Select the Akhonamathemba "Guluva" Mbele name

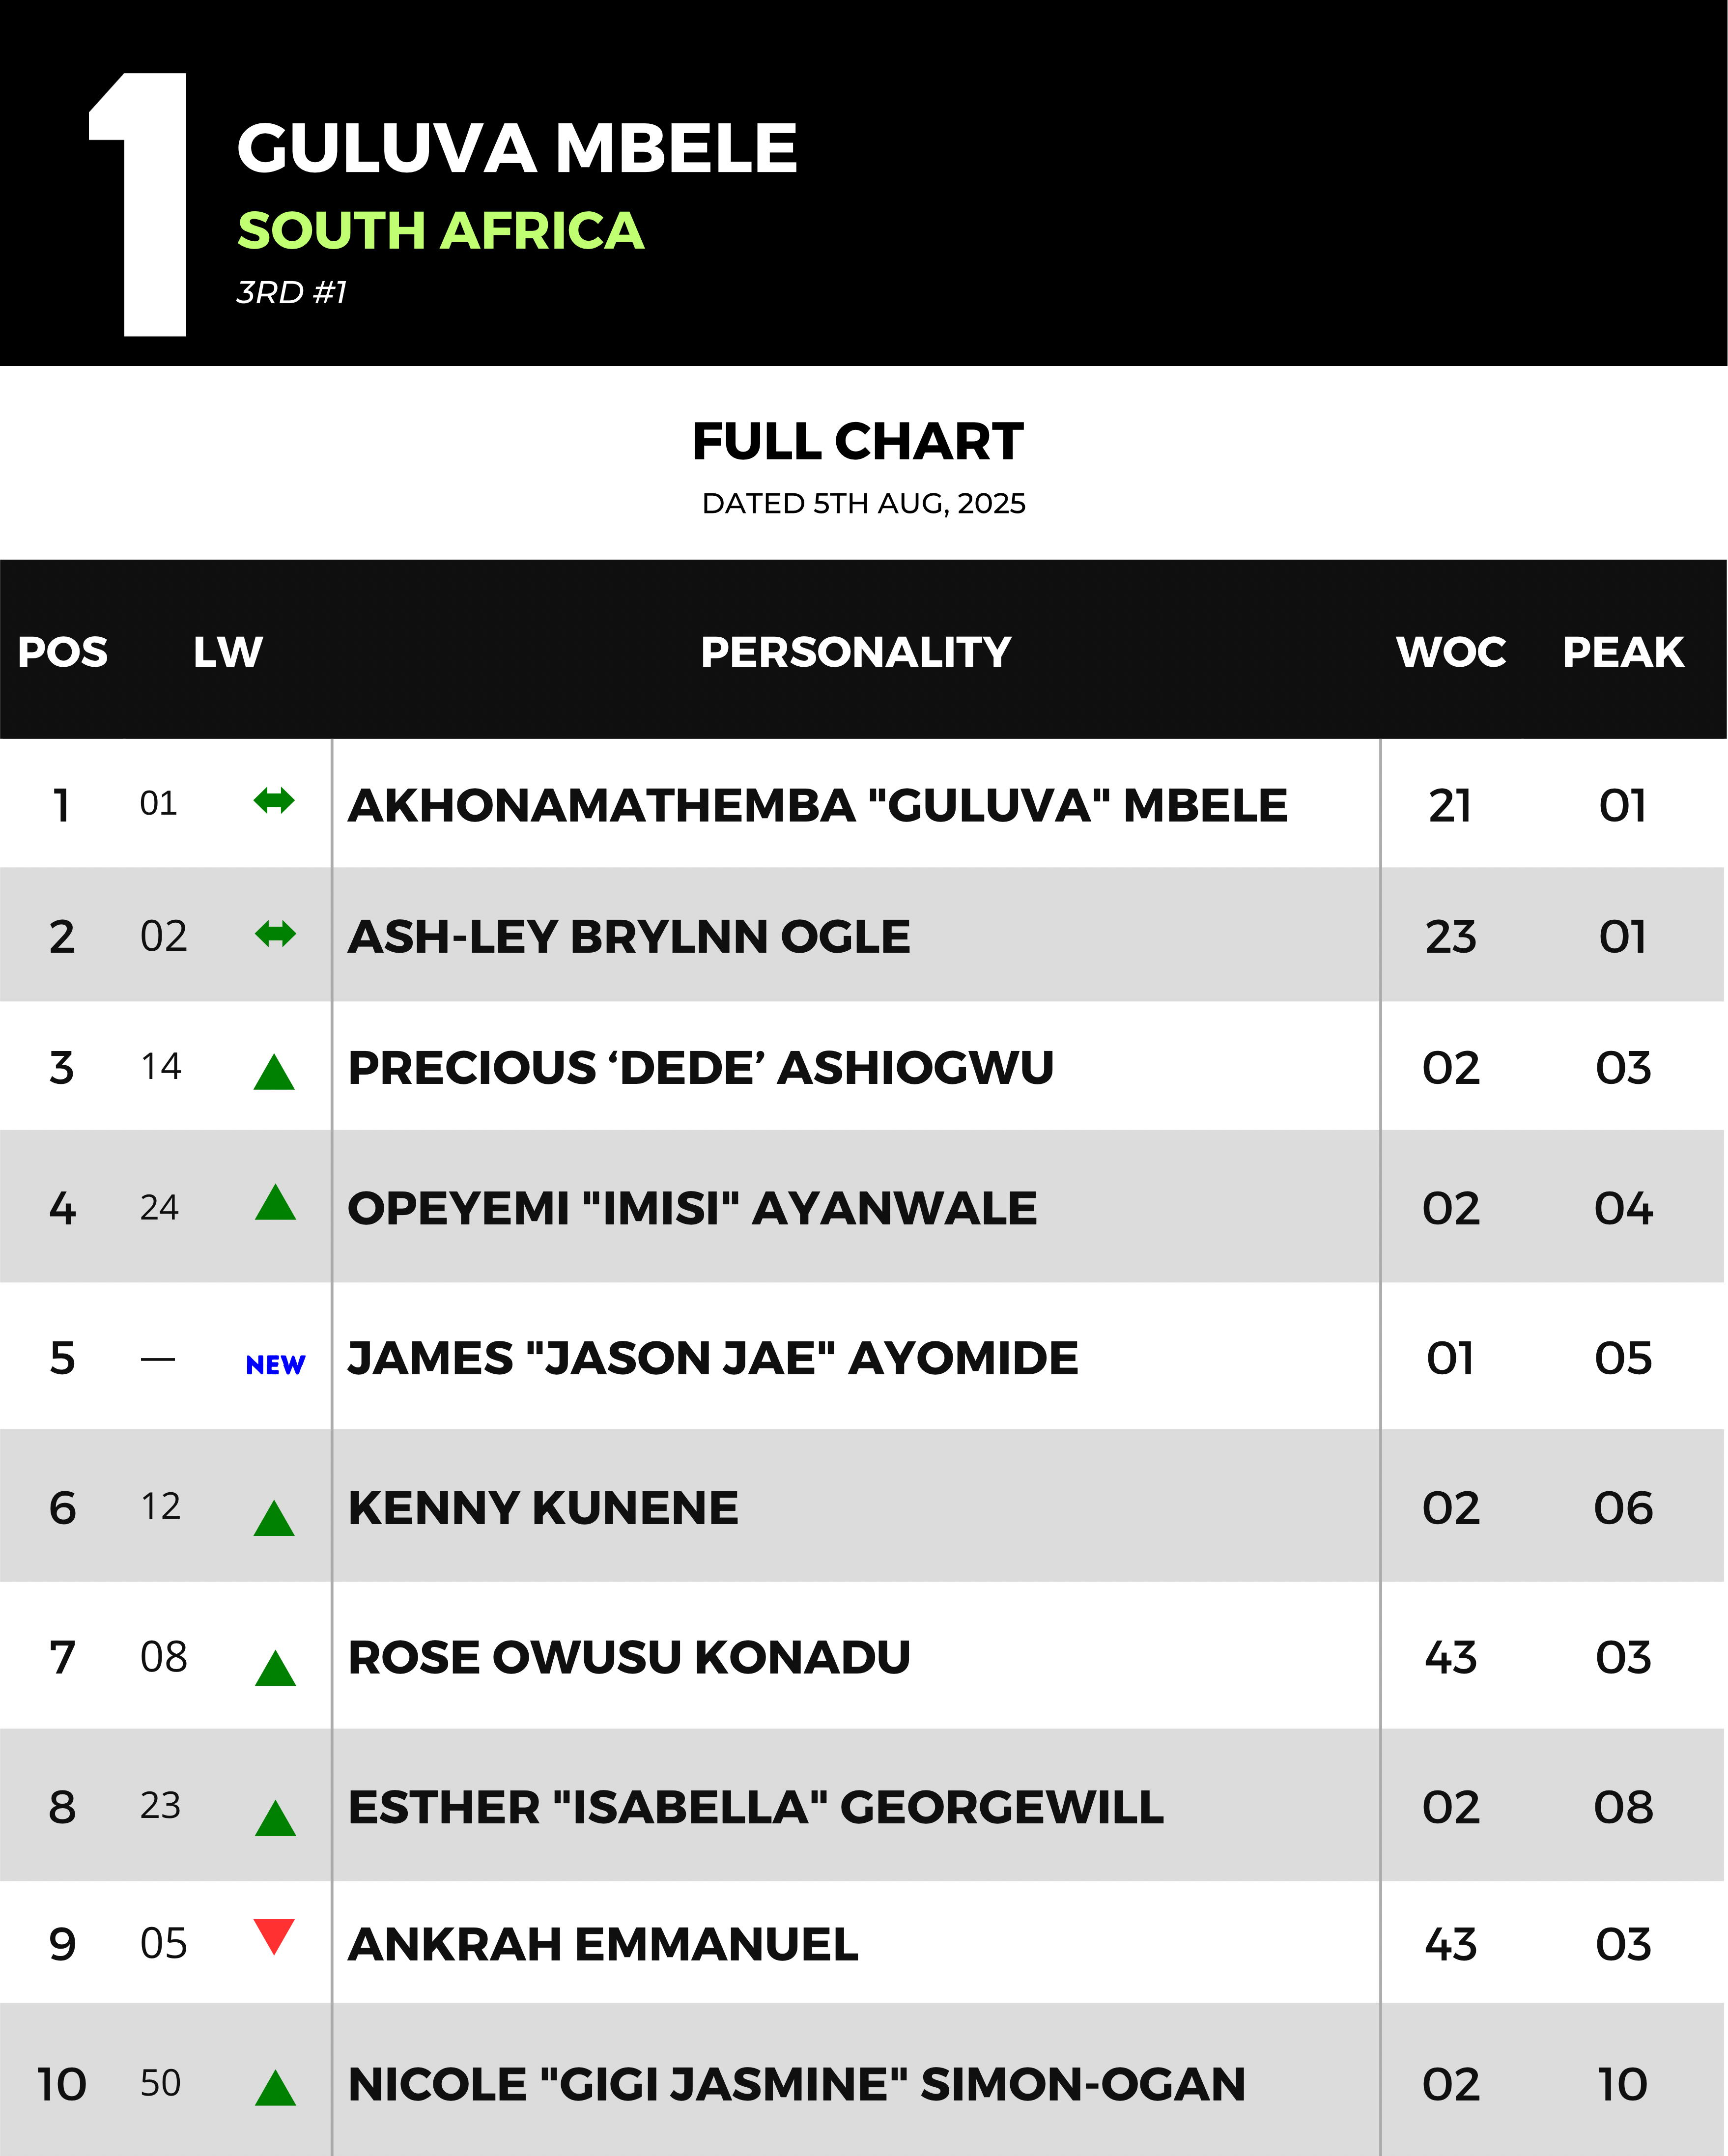coord(818,805)
